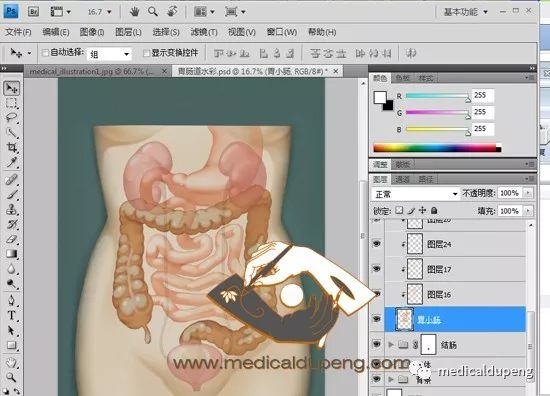Hide the 结肠 layer group
Image resolution: width=550 pixels, height=396 pixels.
click(377, 344)
